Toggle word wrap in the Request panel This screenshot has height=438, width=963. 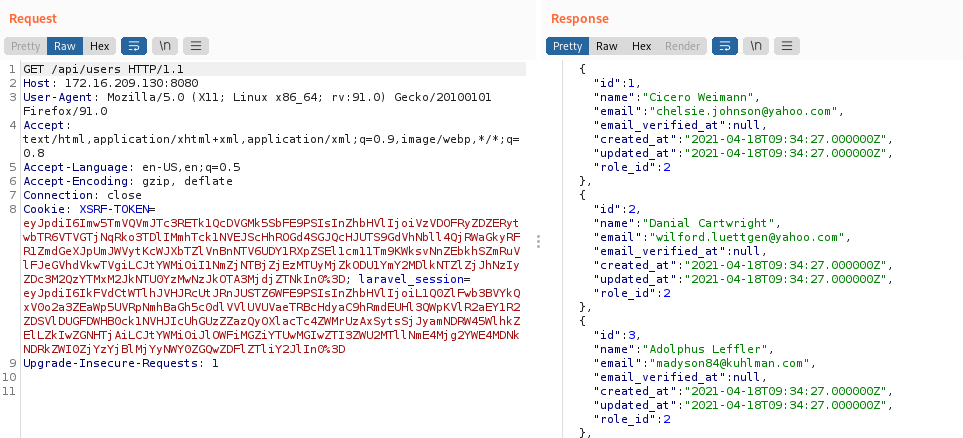tap(133, 46)
